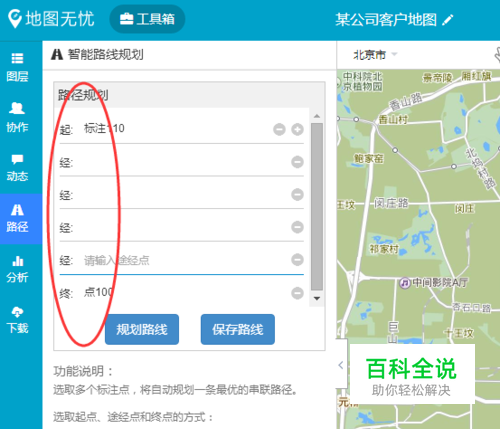Click the 闵庄路 label on map
This screenshot has width=500, height=429.
tap(391, 202)
